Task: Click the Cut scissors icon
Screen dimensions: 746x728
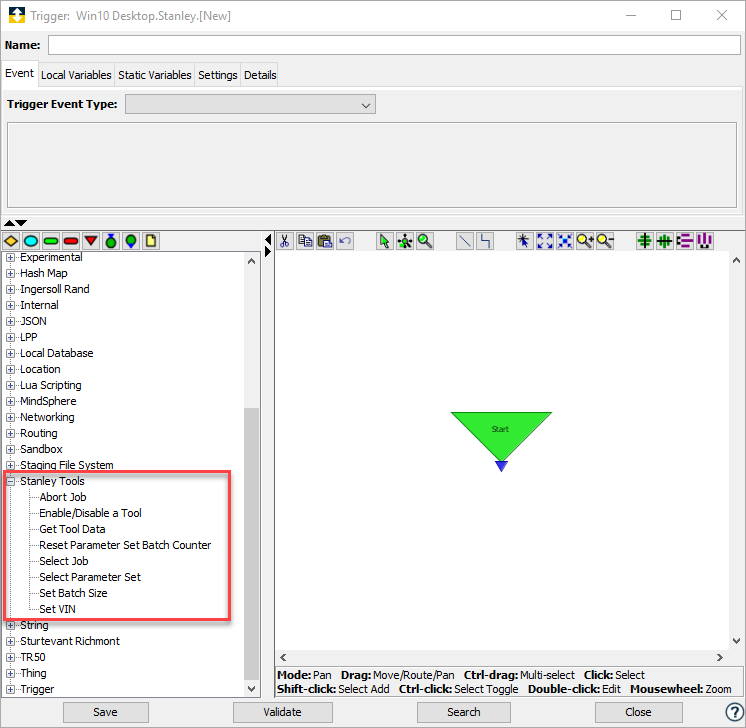Action: [285, 241]
